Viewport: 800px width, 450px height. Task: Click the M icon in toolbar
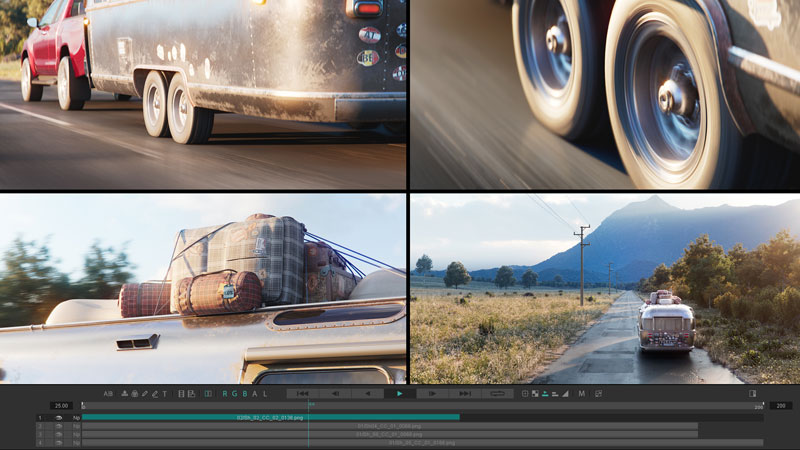tap(581, 394)
